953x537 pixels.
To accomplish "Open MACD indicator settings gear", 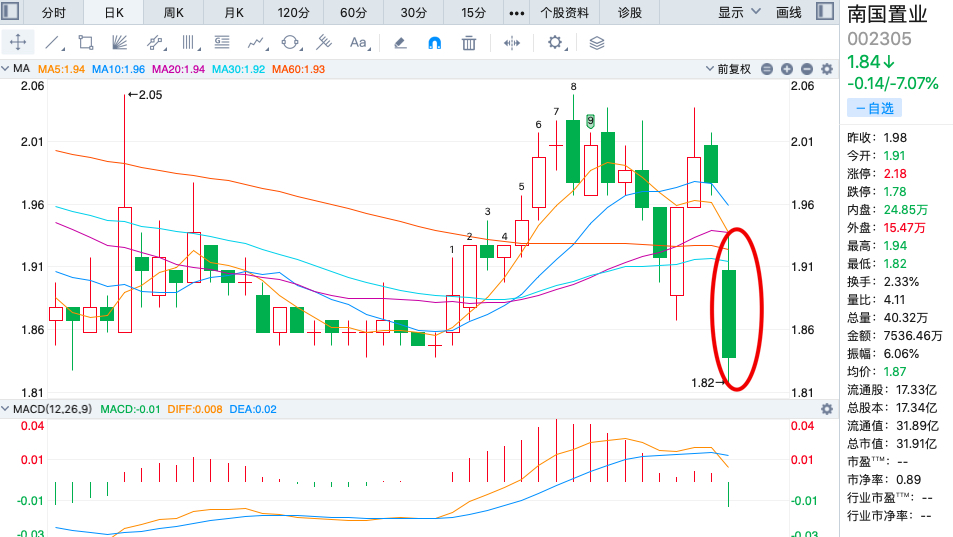I will 827,409.
